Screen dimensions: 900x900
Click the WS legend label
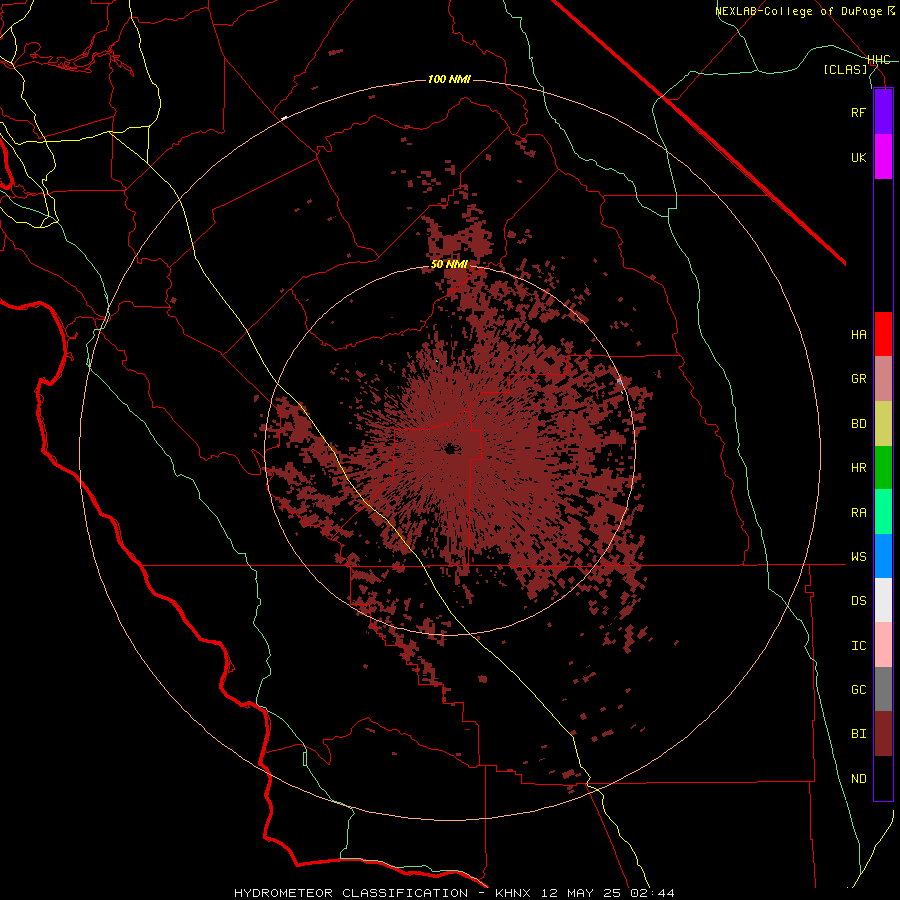[858, 557]
